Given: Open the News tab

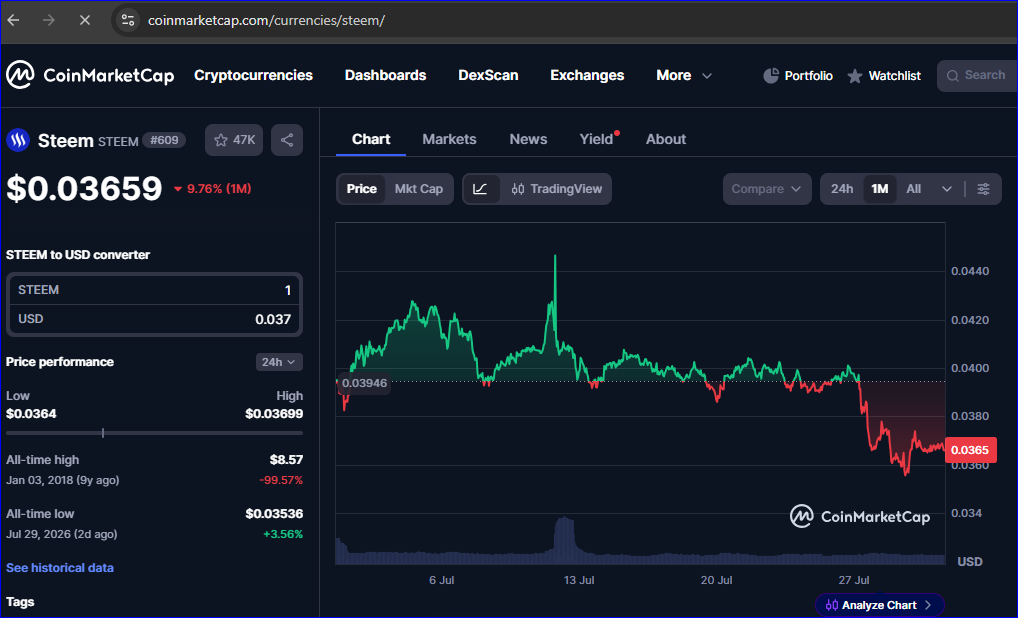Looking at the screenshot, I should [528, 139].
